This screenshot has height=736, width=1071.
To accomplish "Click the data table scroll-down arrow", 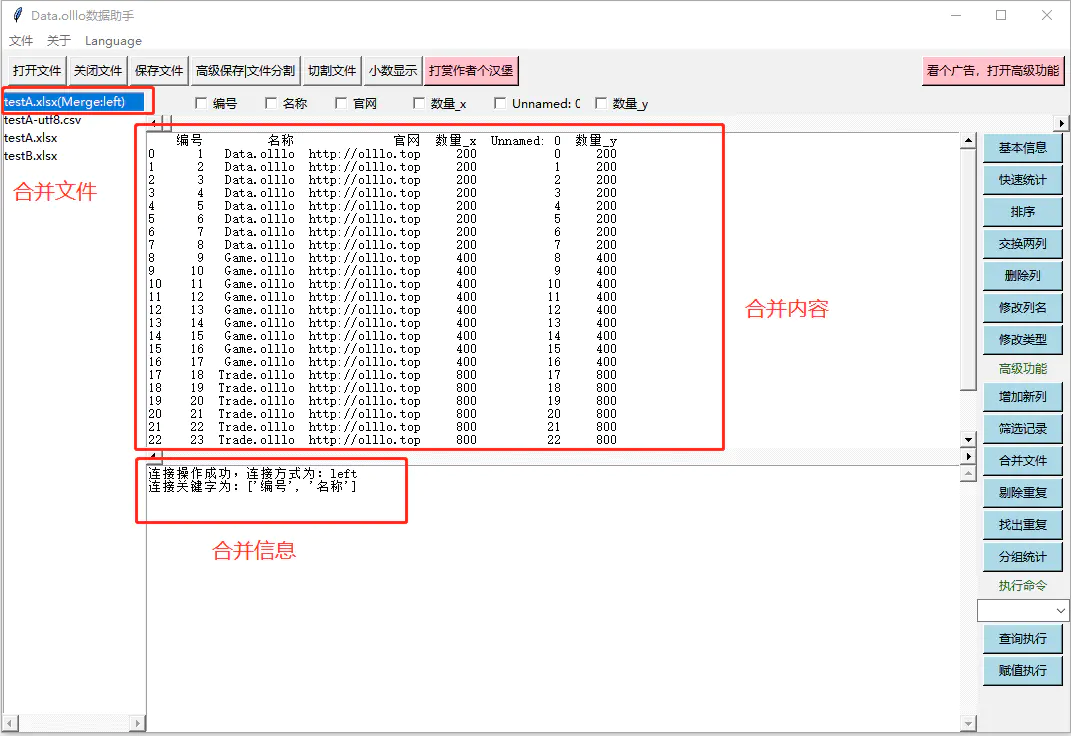I will (968, 439).
